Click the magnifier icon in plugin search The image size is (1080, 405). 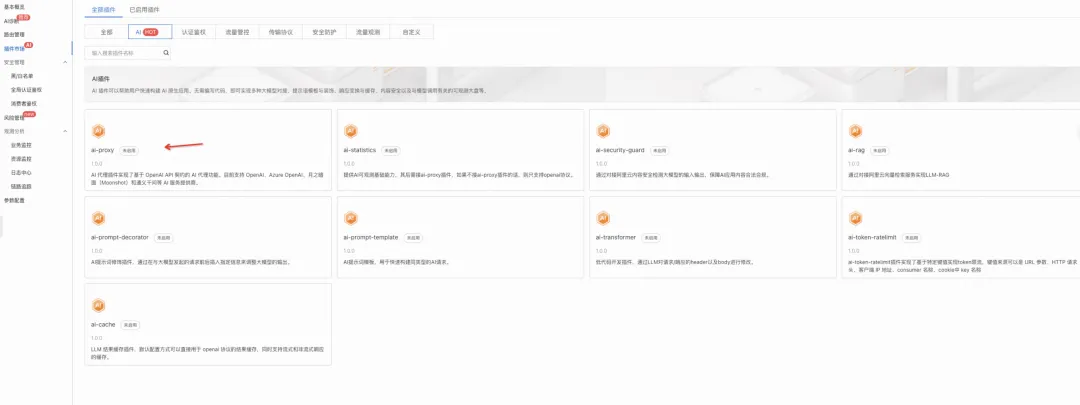point(165,52)
